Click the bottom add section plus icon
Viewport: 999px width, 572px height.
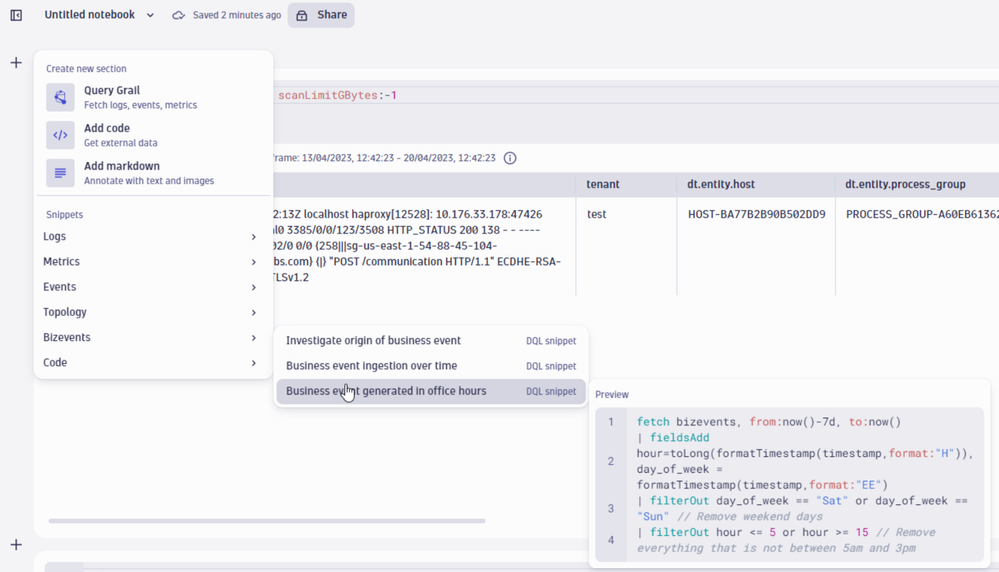point(16,545)
